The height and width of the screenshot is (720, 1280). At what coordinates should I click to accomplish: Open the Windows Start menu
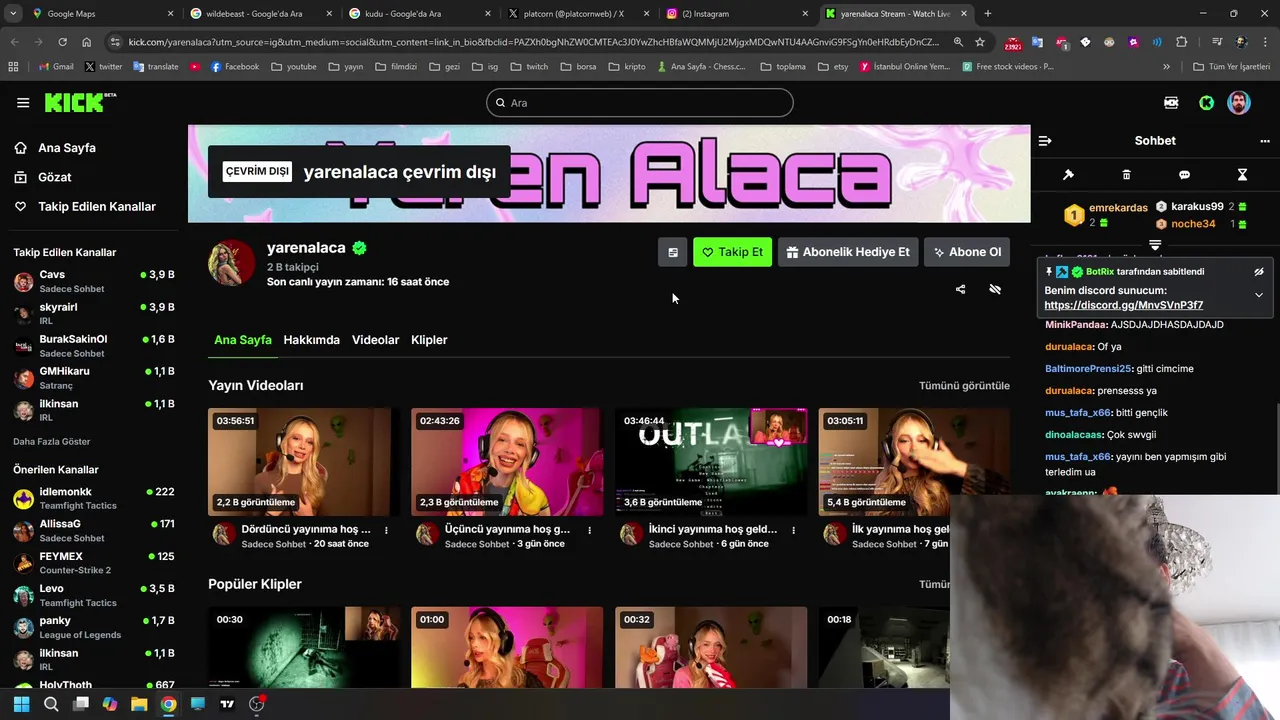click(x=21, y=704)
